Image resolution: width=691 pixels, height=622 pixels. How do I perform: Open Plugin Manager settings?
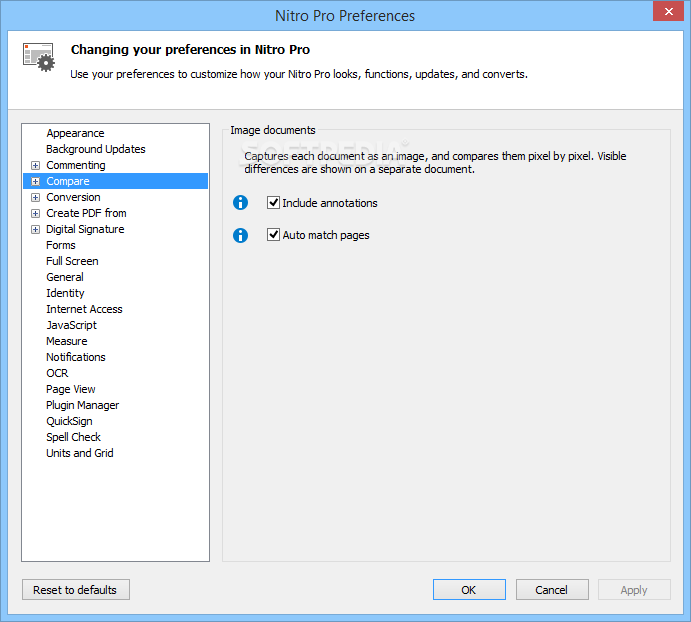point(82,405)
